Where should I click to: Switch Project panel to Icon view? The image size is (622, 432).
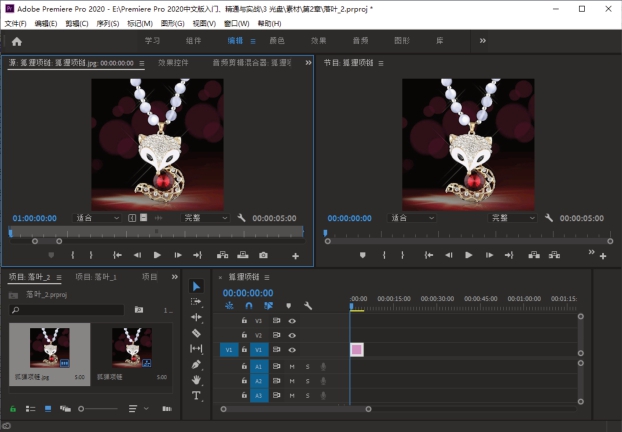(48, 409)
